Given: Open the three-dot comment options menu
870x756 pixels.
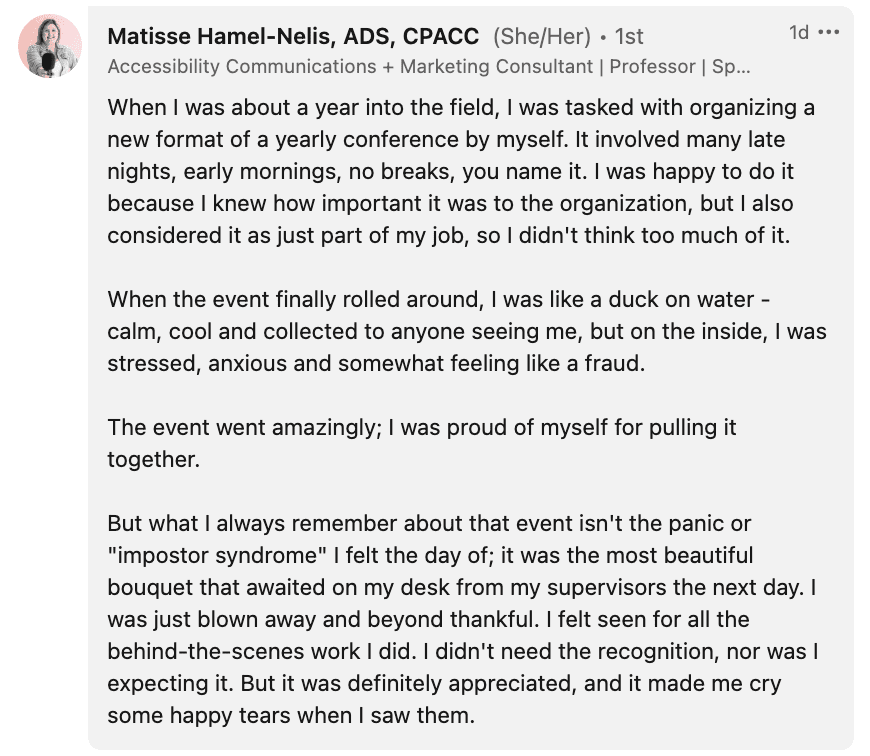Looking at the screenshot, I should tap(829, 33).
